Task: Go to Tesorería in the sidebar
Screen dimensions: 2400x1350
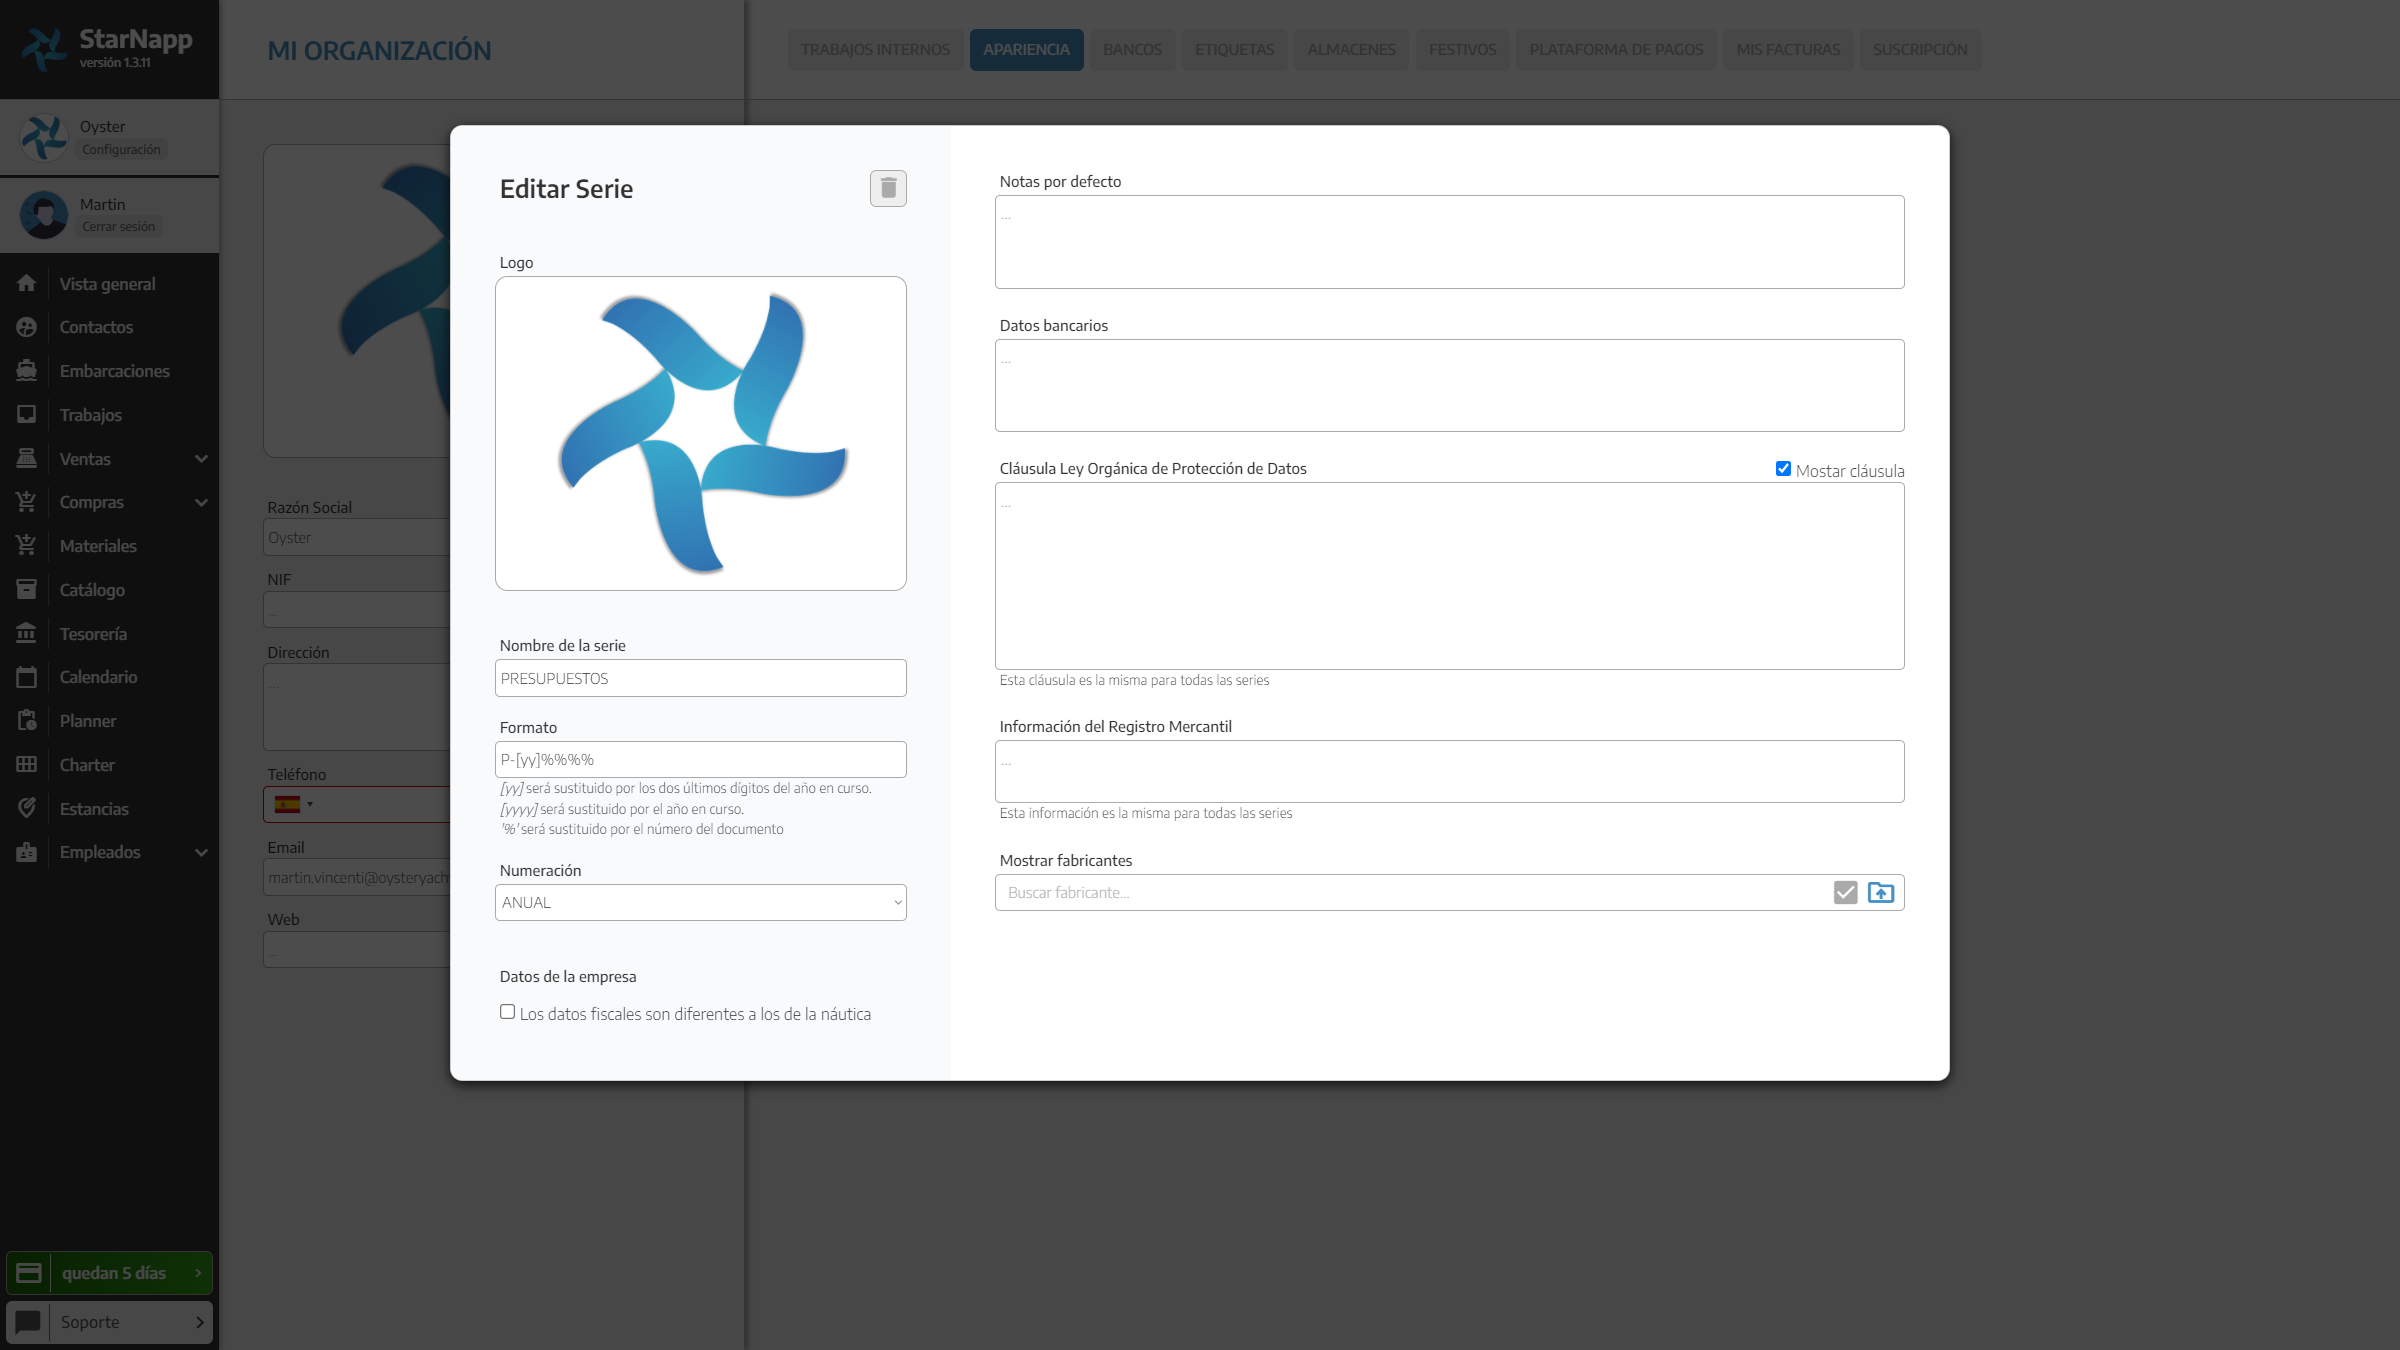Action: tap(93, 634)
